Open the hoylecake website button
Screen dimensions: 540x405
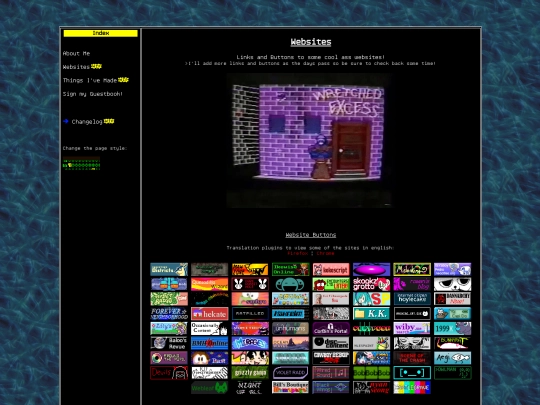(x=412, y=299)
